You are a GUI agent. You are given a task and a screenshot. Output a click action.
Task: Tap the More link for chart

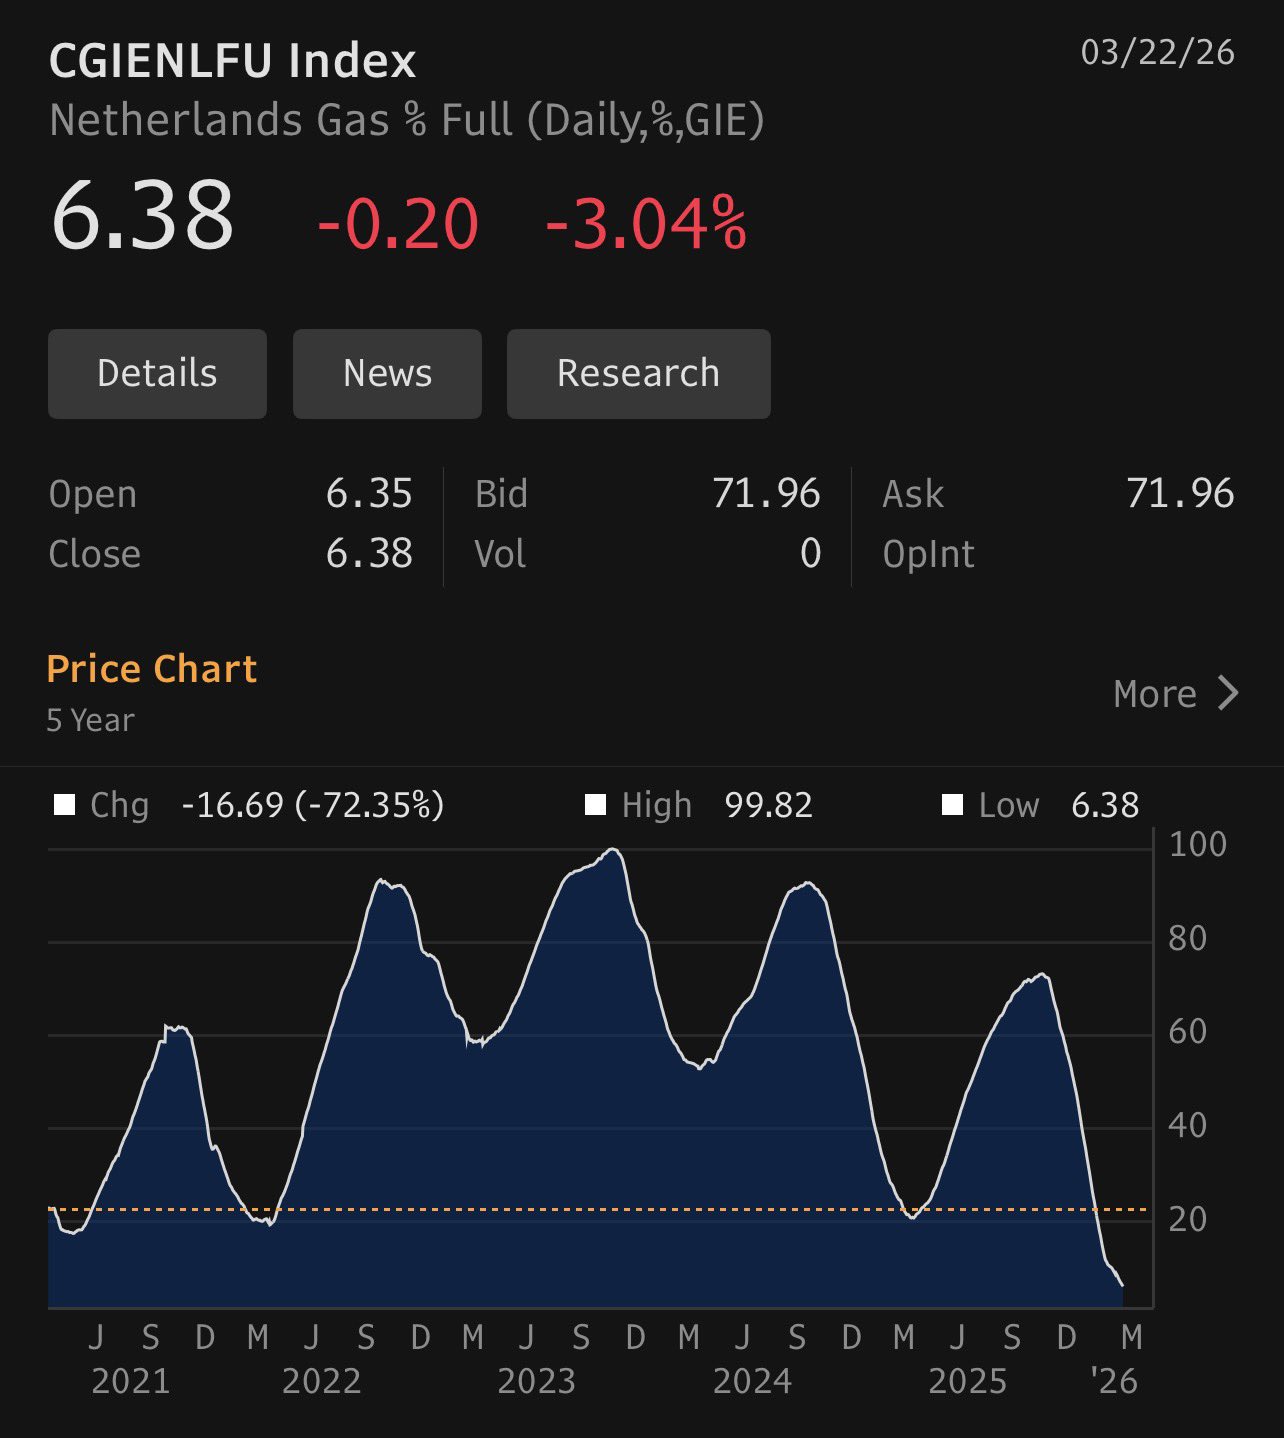coord(1155,694)
